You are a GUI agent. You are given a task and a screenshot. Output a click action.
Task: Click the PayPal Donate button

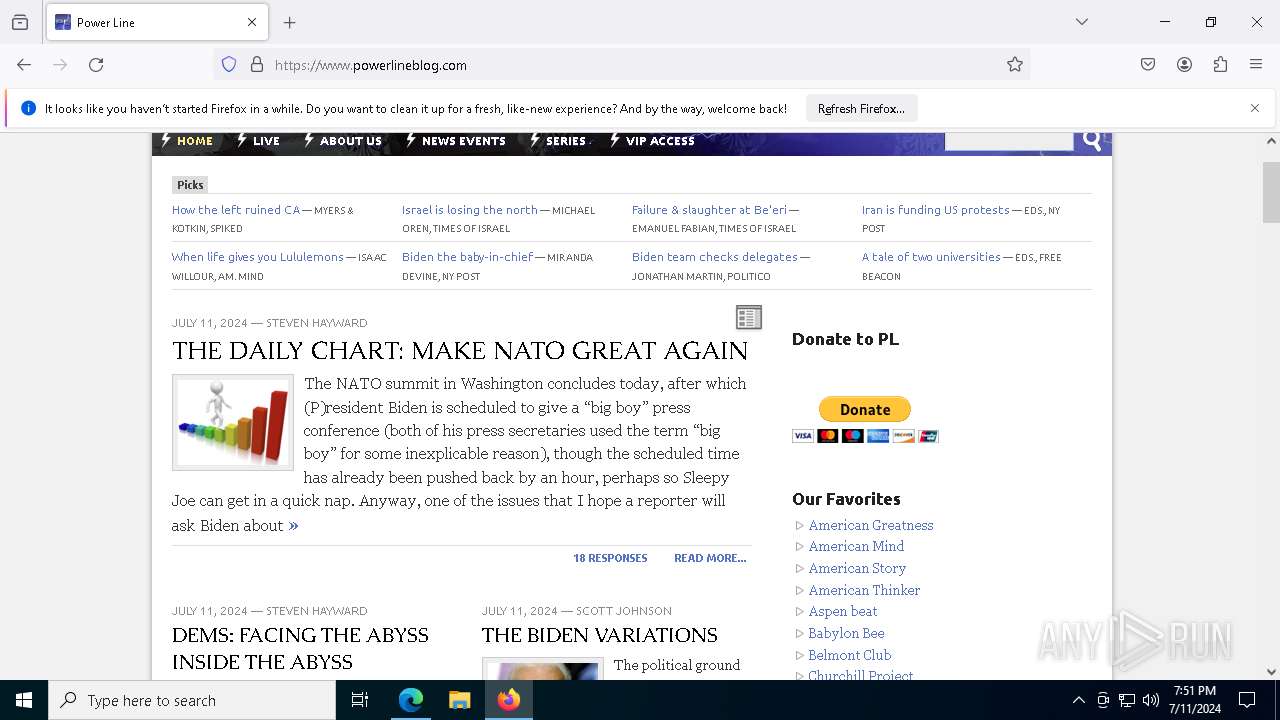click(x=865, y=409)
